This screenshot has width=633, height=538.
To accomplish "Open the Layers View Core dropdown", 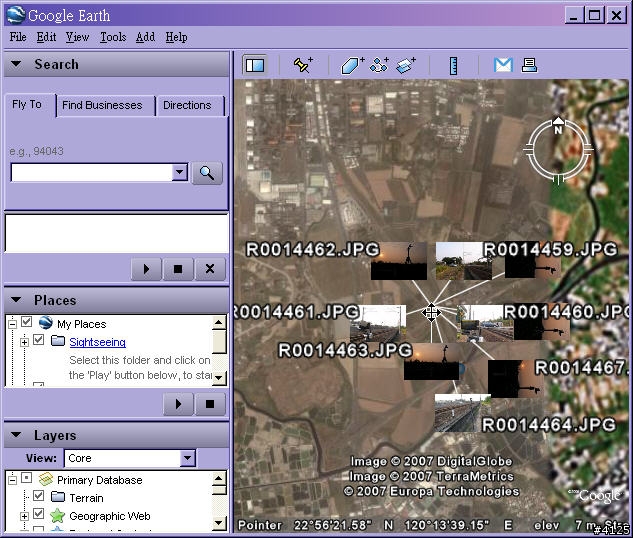I will pyautogui.click(x=187, y=458).
